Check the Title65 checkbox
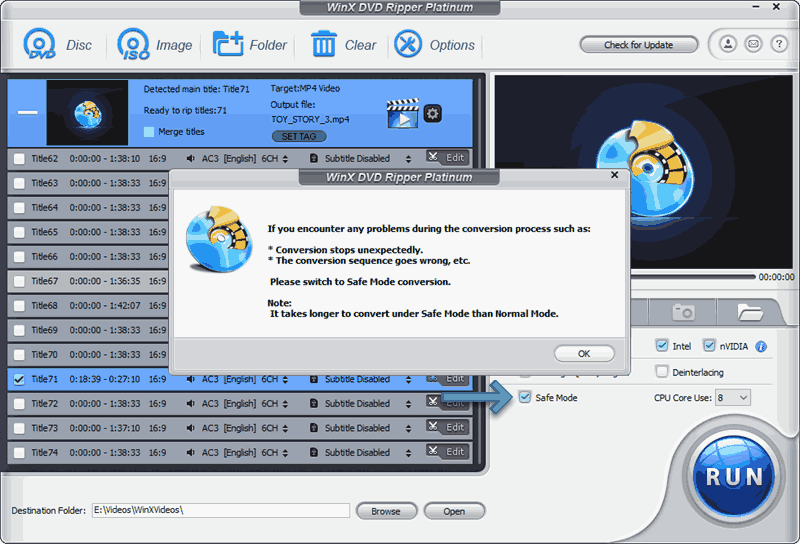 point(19,232)
